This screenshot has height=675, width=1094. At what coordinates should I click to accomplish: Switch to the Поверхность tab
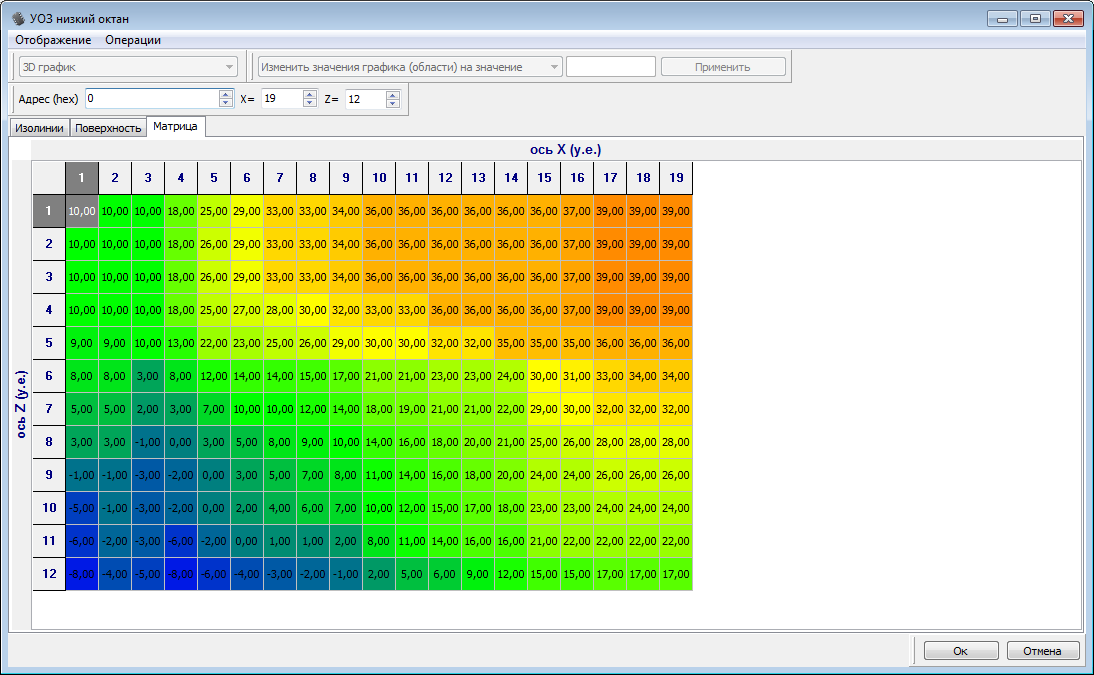pos(108,128)
